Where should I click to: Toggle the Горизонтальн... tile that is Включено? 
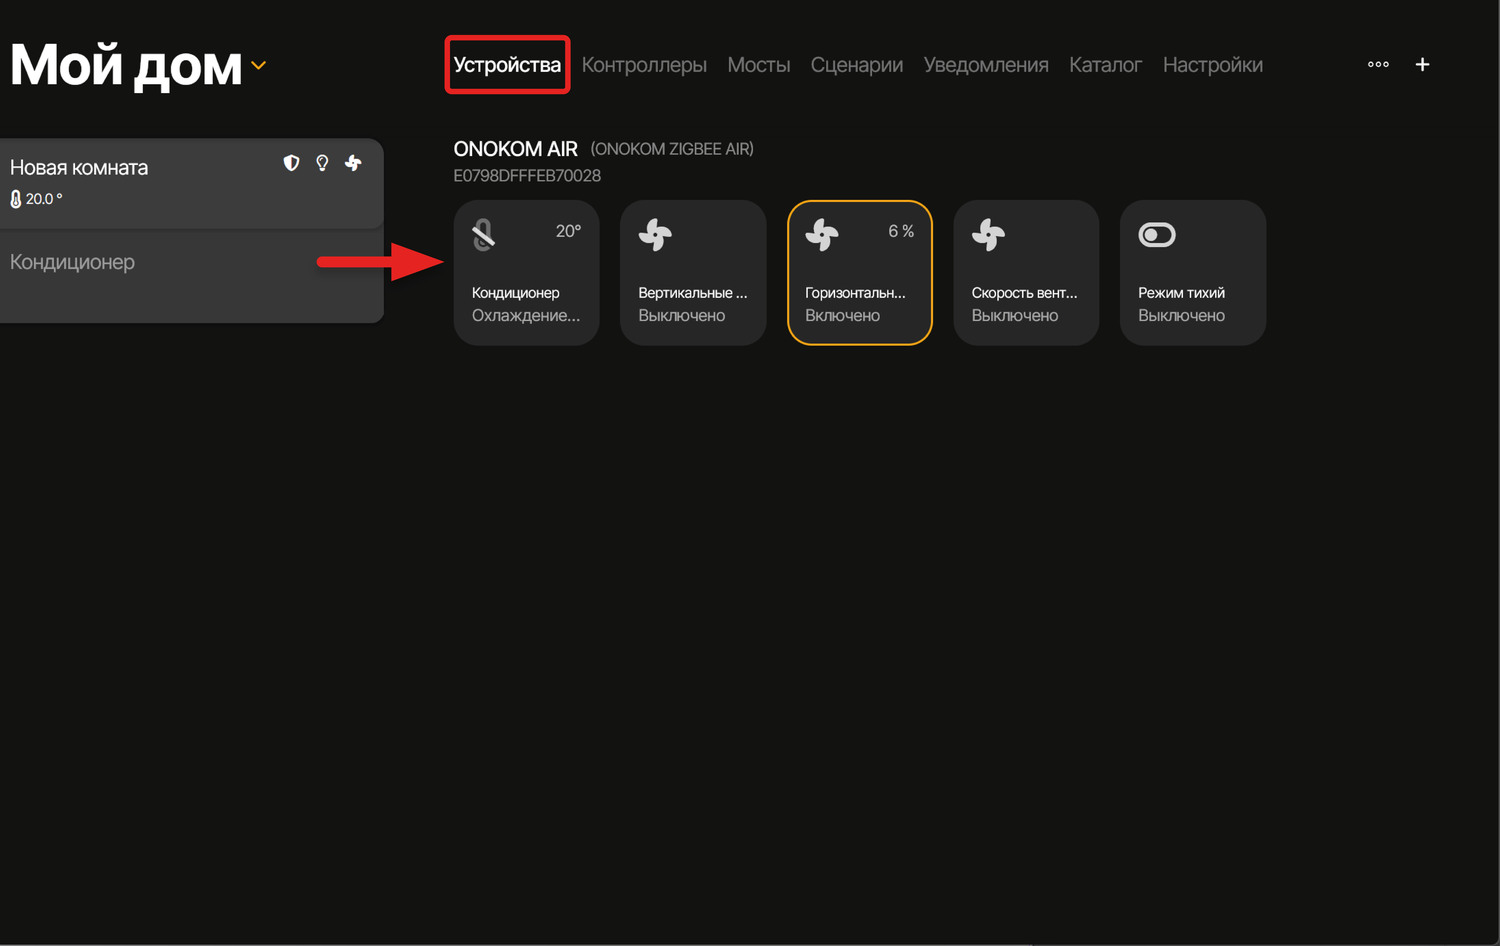point(859,273)
